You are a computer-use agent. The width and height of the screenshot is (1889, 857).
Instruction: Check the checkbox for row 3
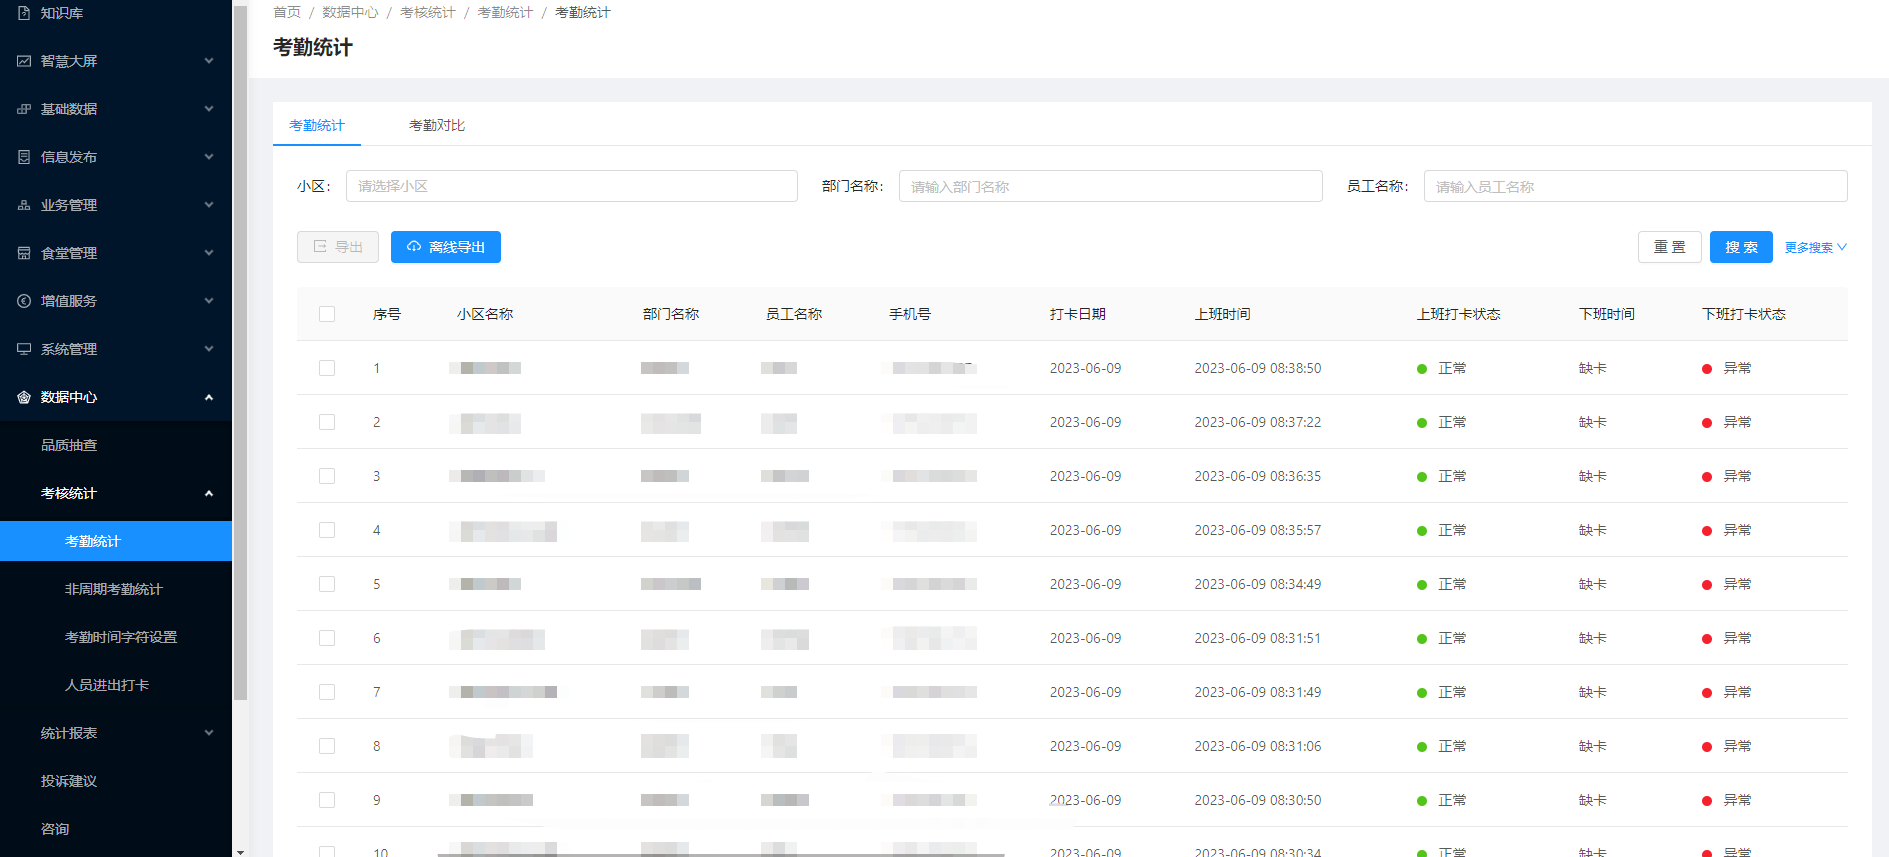(x=327, y=476)
